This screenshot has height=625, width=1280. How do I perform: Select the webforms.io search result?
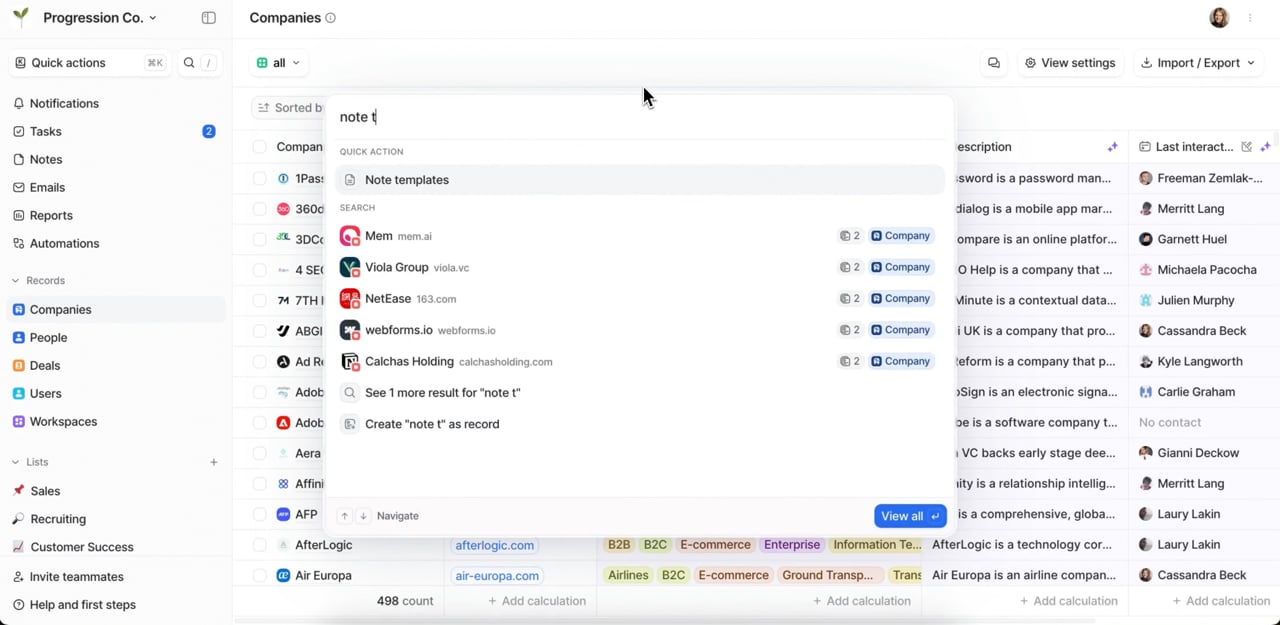[640, 330]
